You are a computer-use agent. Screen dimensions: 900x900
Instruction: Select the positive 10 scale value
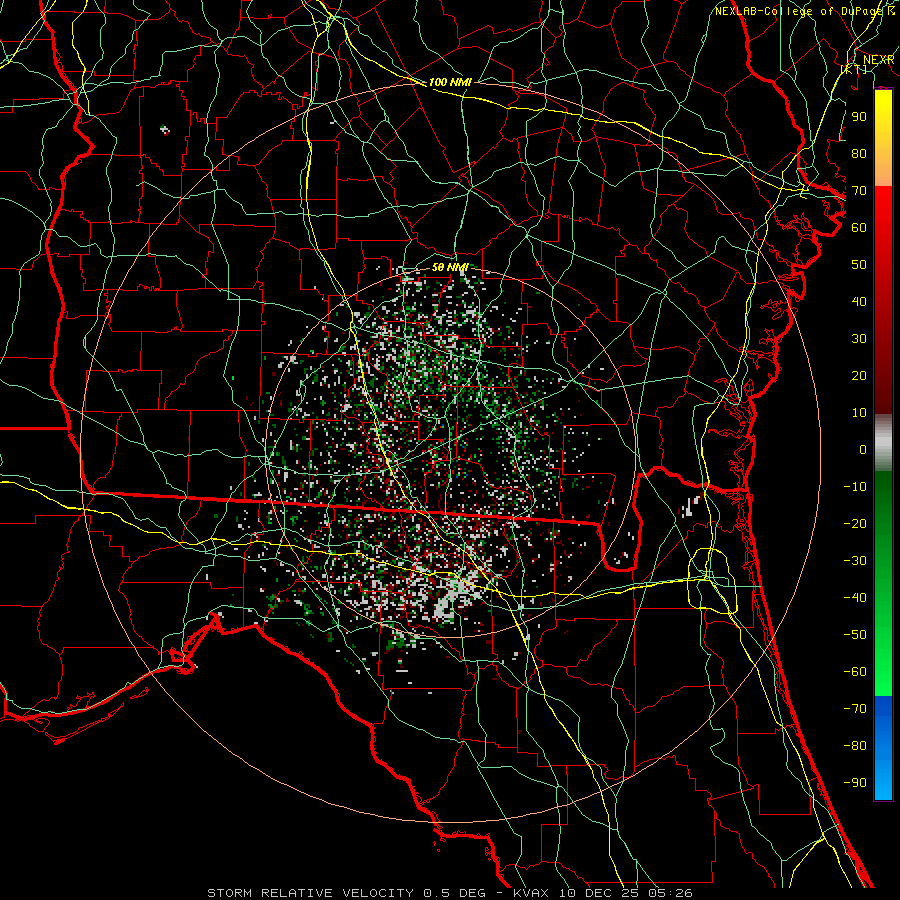tap(859, 413)
